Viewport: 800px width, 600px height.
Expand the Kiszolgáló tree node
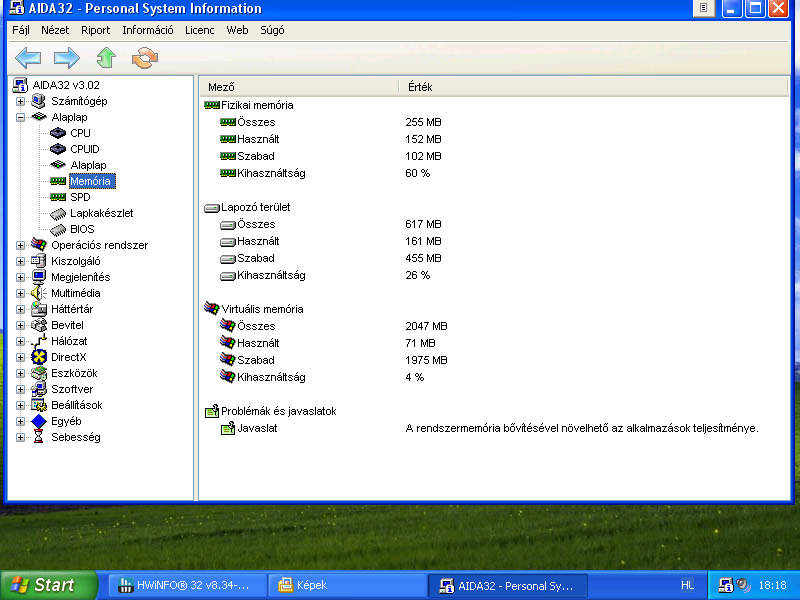[20, 261]
